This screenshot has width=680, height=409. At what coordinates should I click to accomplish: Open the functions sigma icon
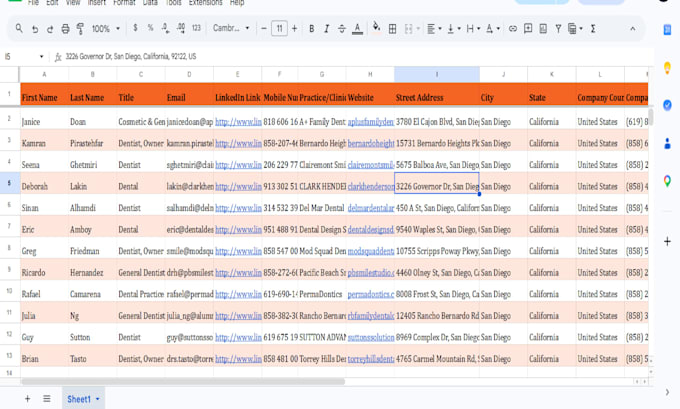tap(593, 29)
